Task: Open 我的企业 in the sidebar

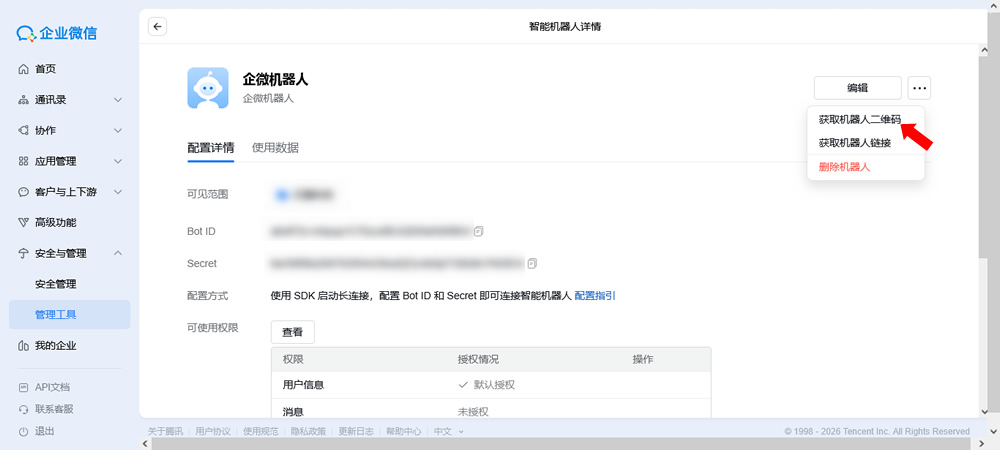Action: pyautogui.click(x=55, y=345)
